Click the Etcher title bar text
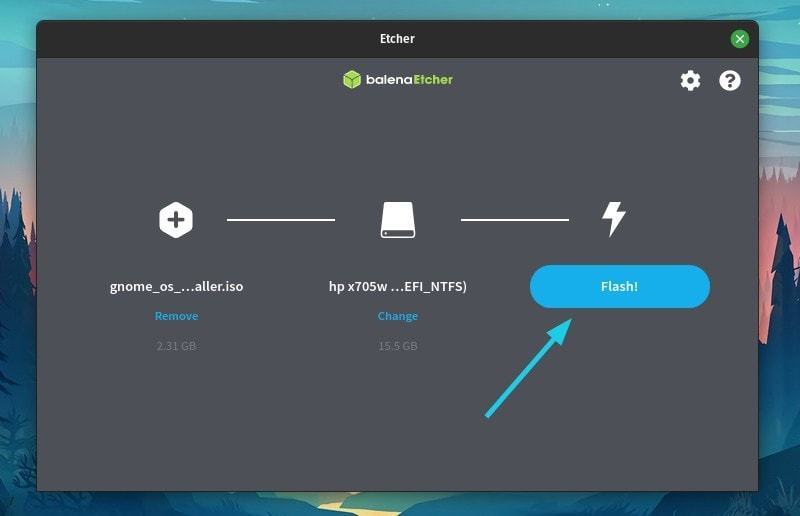Screen dimensions: 800x516 (x=397, y=39)
